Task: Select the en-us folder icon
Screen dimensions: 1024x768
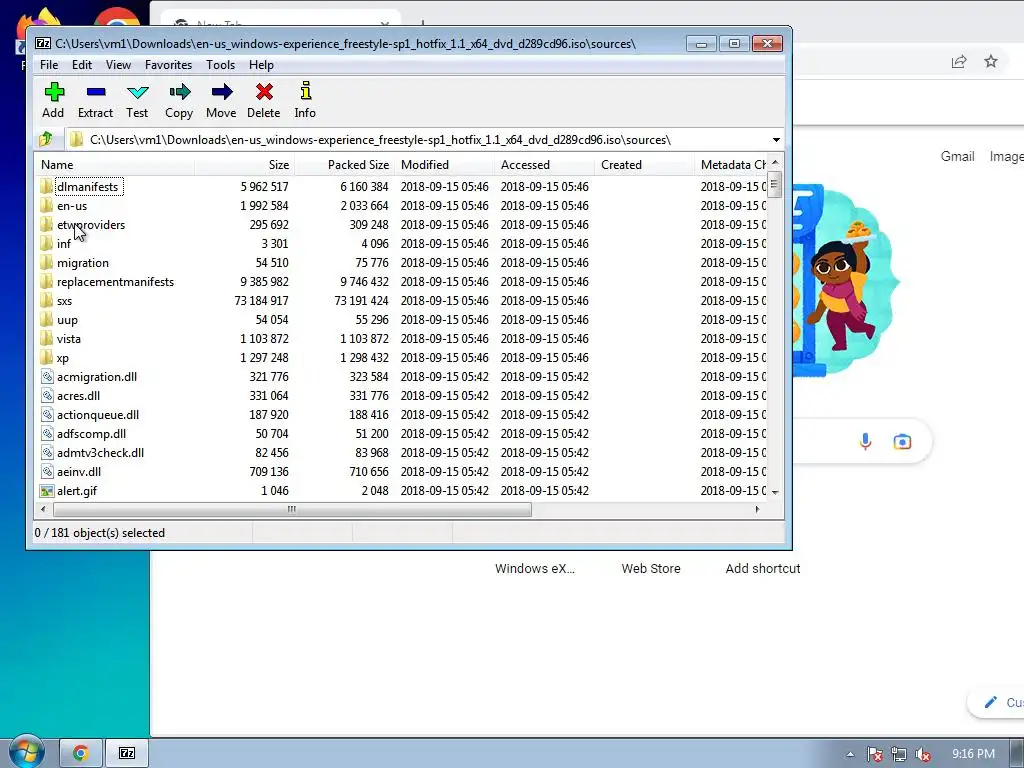Action: (46, 206)
